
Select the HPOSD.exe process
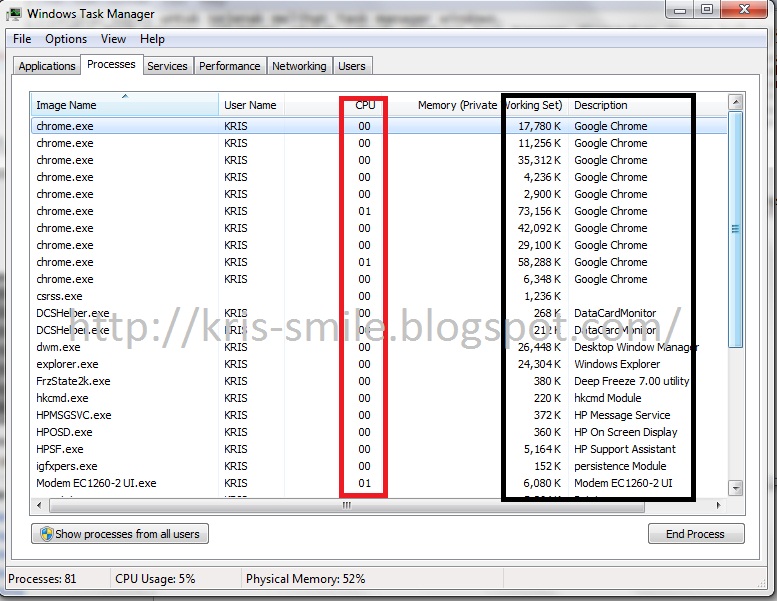[x=379, y=432]
